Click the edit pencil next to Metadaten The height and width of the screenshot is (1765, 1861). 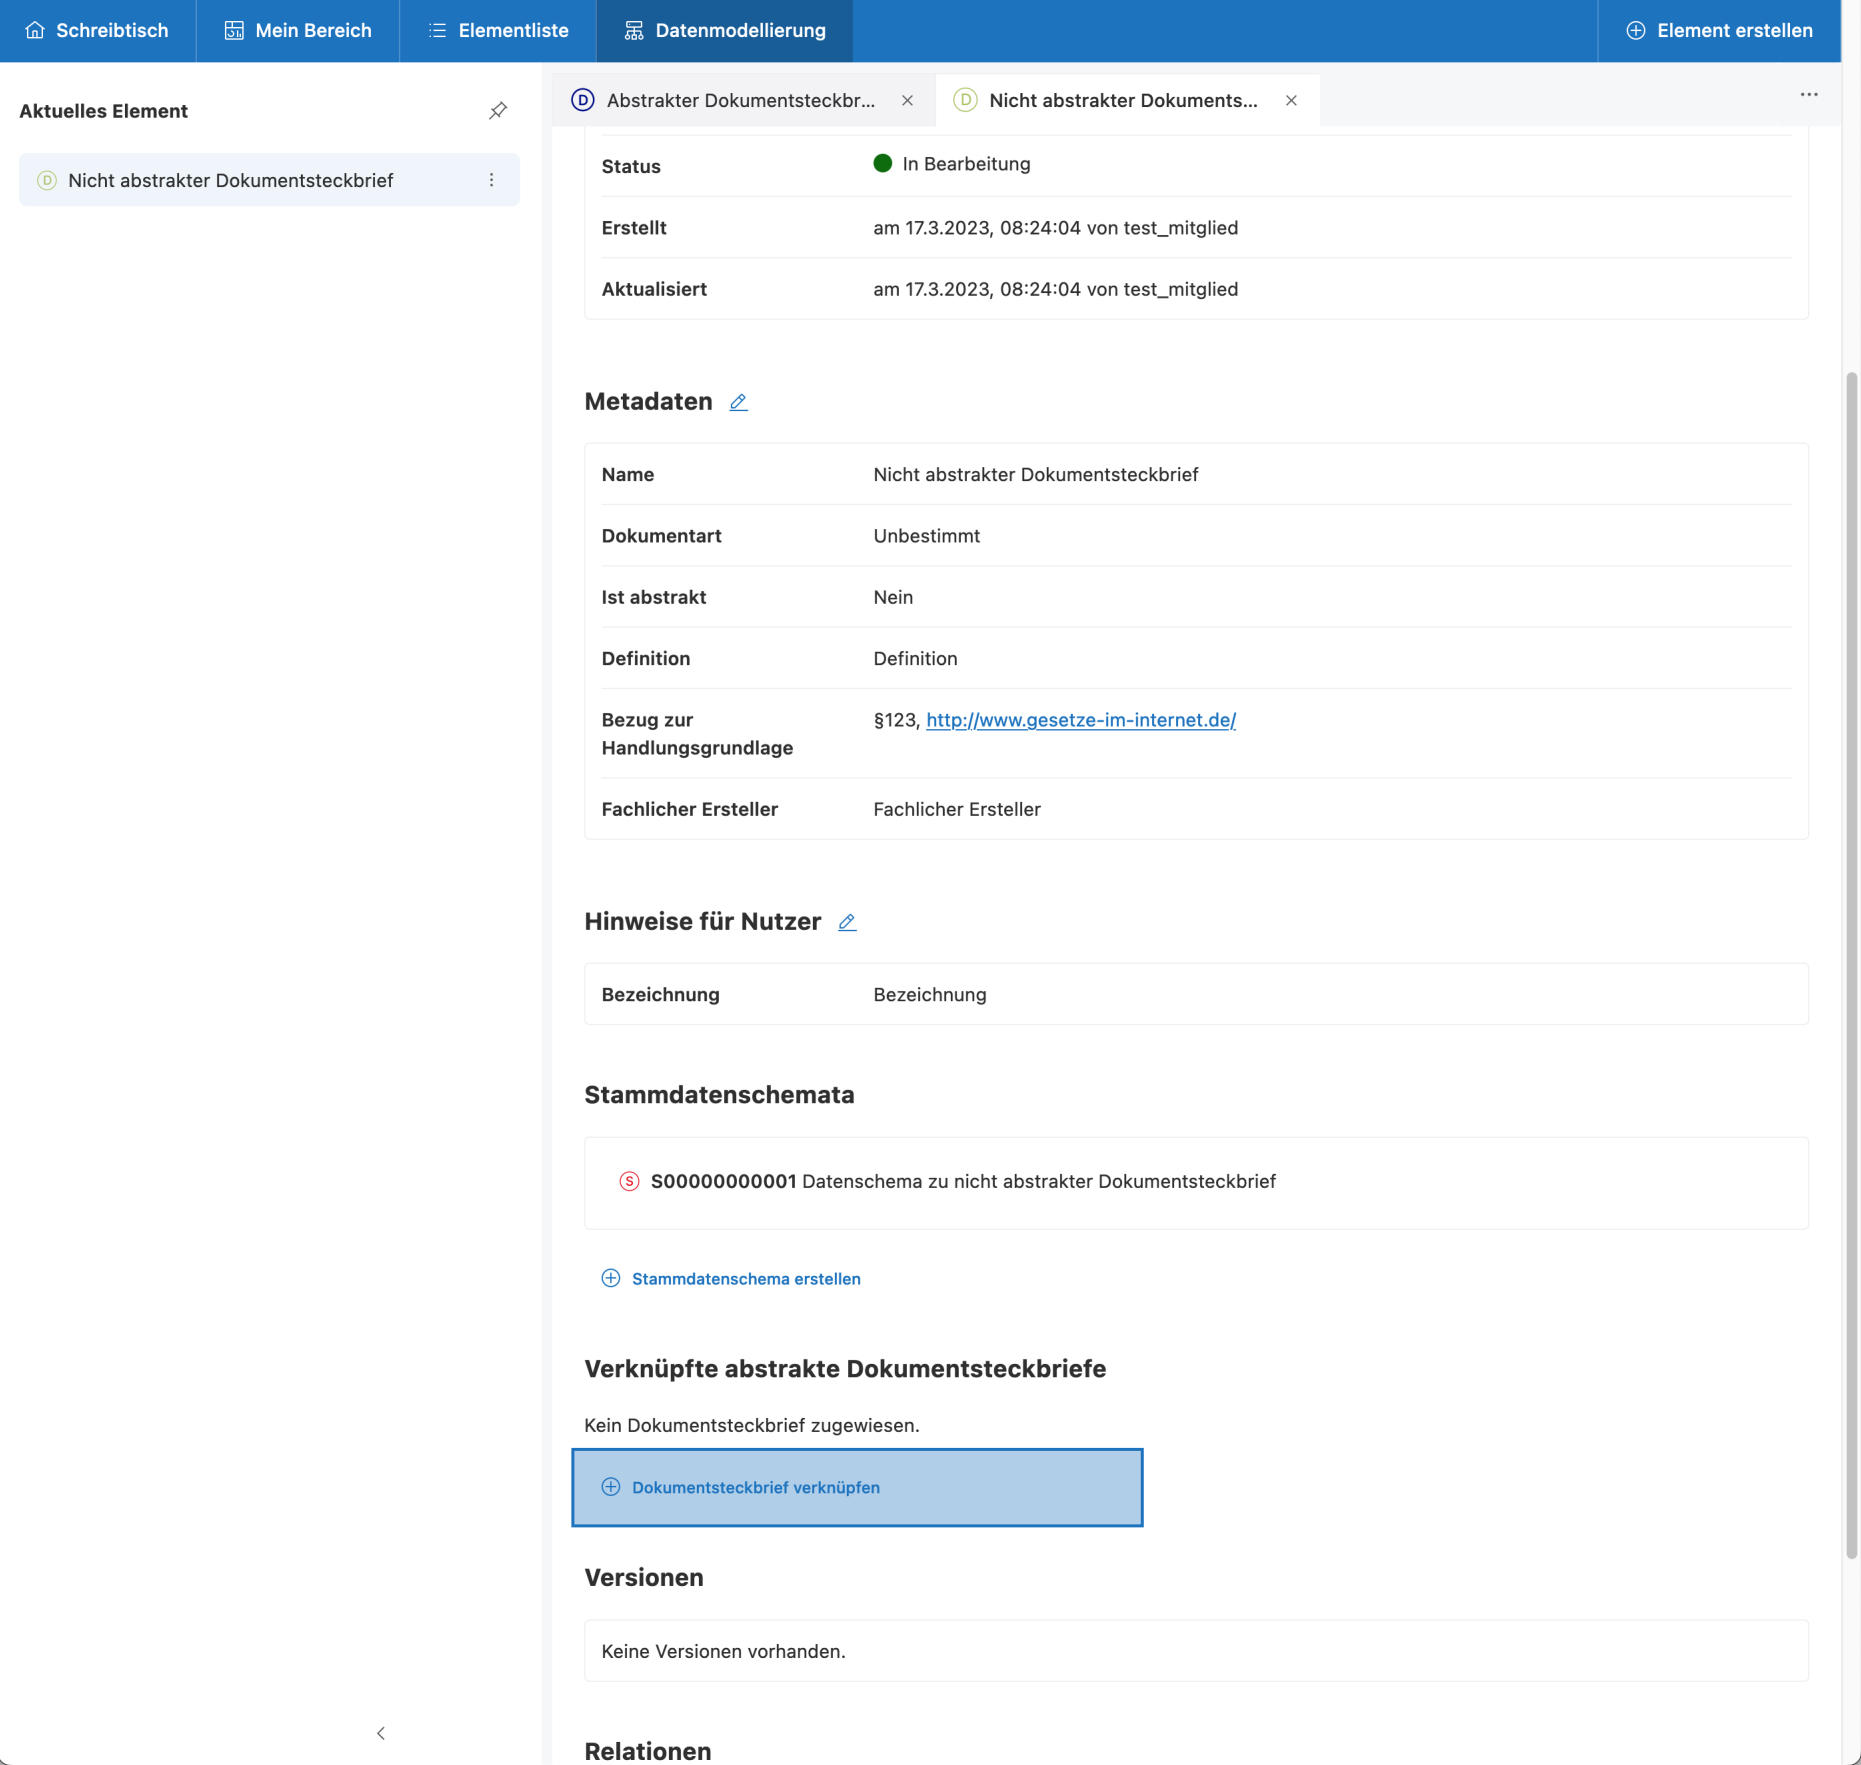pyautogui.click(x=738, y=402)
